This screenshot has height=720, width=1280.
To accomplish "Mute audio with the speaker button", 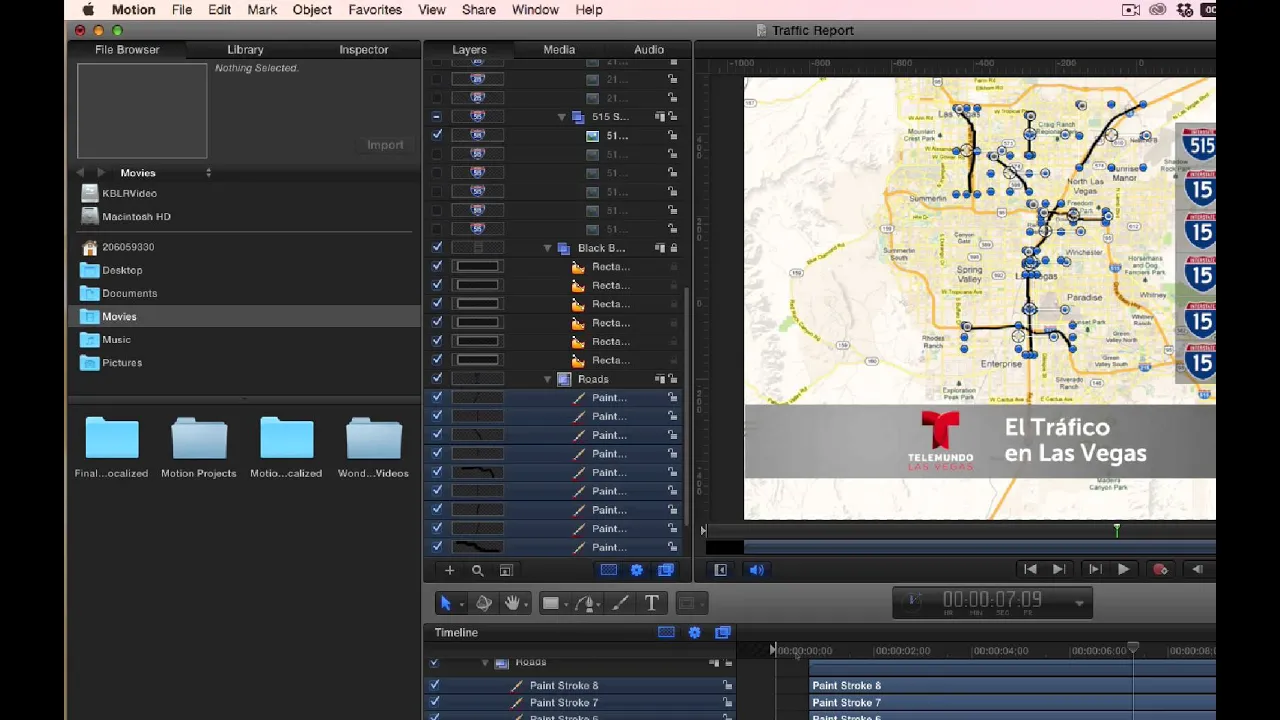I will point(757,570).
